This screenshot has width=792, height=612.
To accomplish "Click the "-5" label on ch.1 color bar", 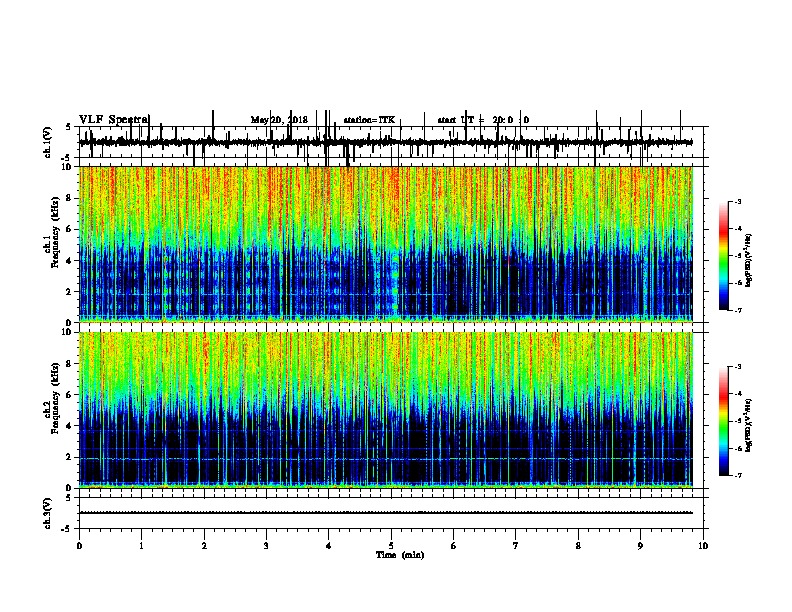I will point(738,256).
